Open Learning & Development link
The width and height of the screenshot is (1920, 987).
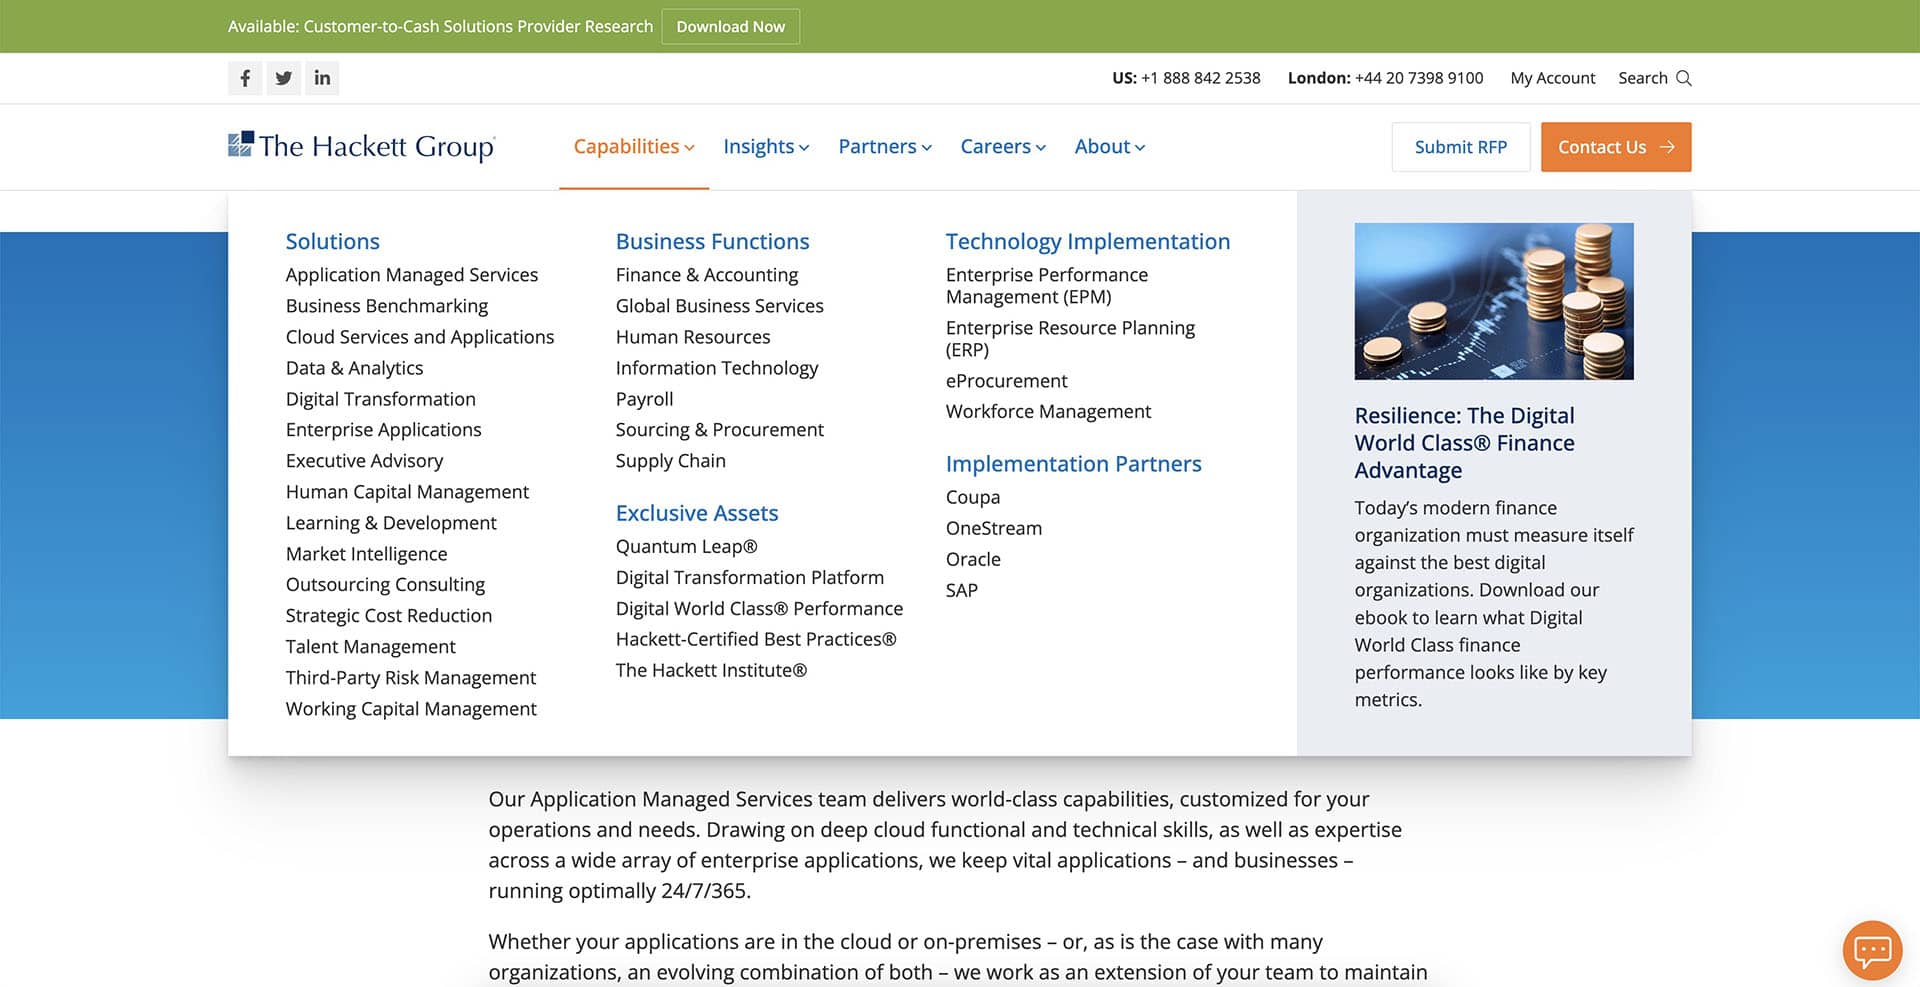391,522
